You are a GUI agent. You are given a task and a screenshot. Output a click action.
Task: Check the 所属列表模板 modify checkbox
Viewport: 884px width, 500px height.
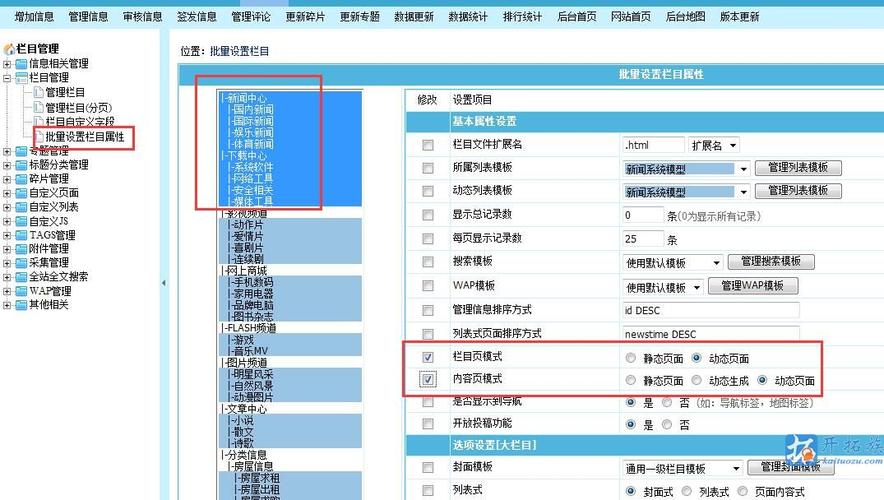click(428, 168)
